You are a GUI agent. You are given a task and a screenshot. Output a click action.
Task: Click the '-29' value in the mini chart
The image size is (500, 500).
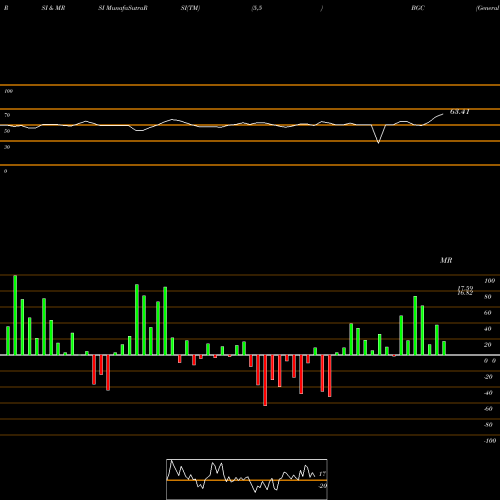[x=322, y=486]
